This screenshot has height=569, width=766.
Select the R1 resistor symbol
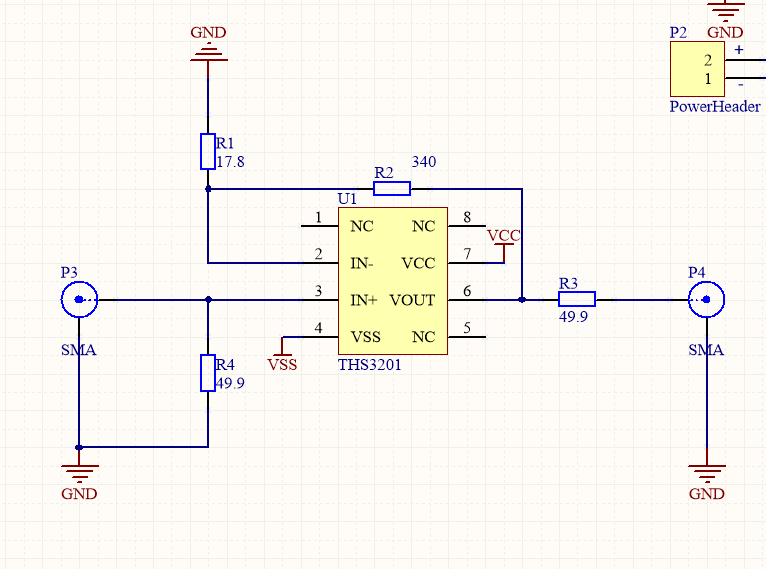pos(208,151)
